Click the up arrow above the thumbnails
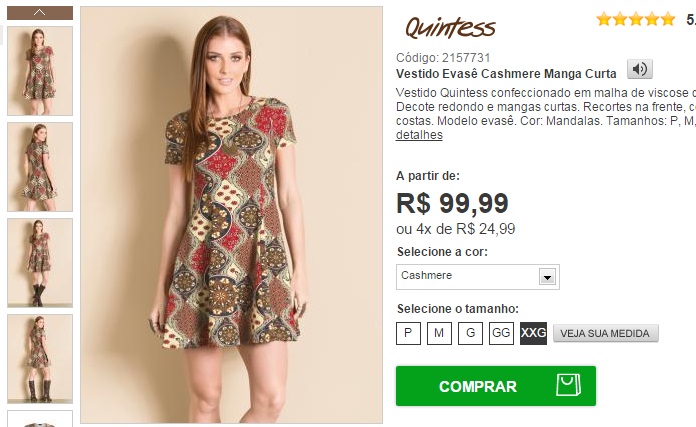The image size is (696, 427). [40, 13]
